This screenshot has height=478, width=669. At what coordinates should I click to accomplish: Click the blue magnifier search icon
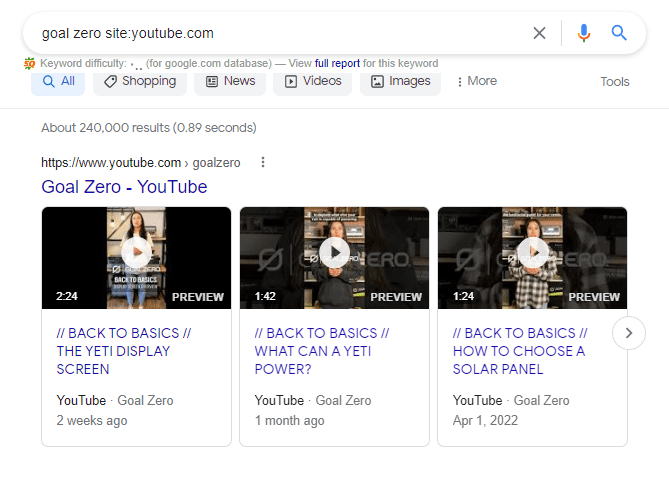(619, 33)
